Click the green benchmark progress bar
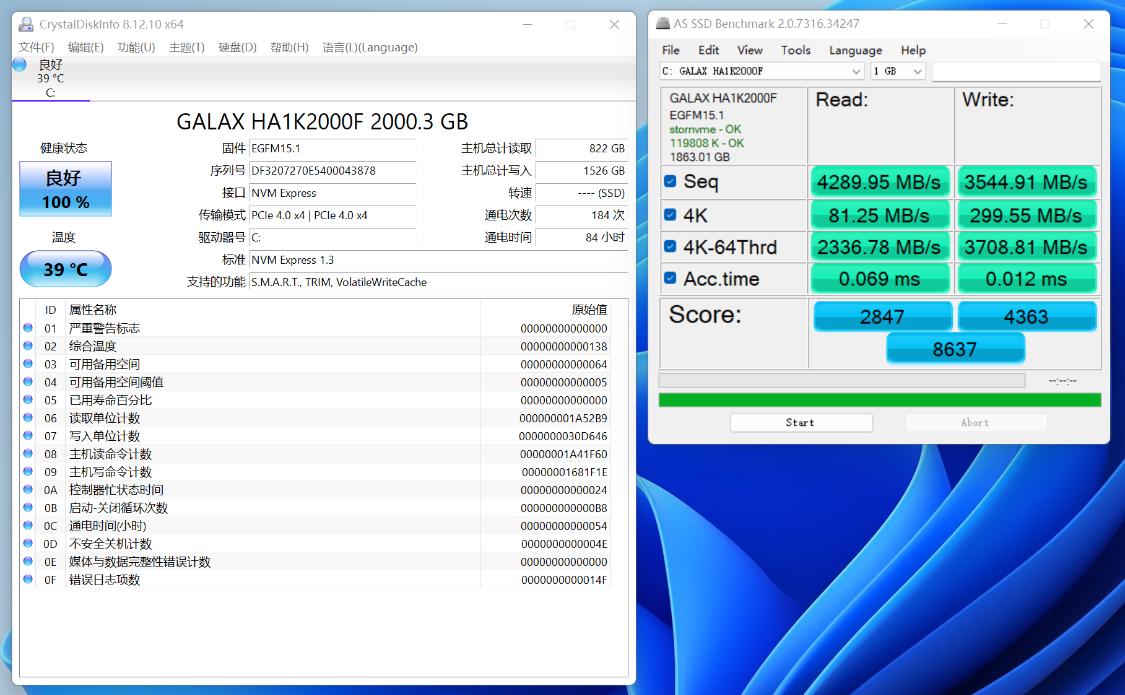This screenshot has width=1125, height=695. point(879,400)
